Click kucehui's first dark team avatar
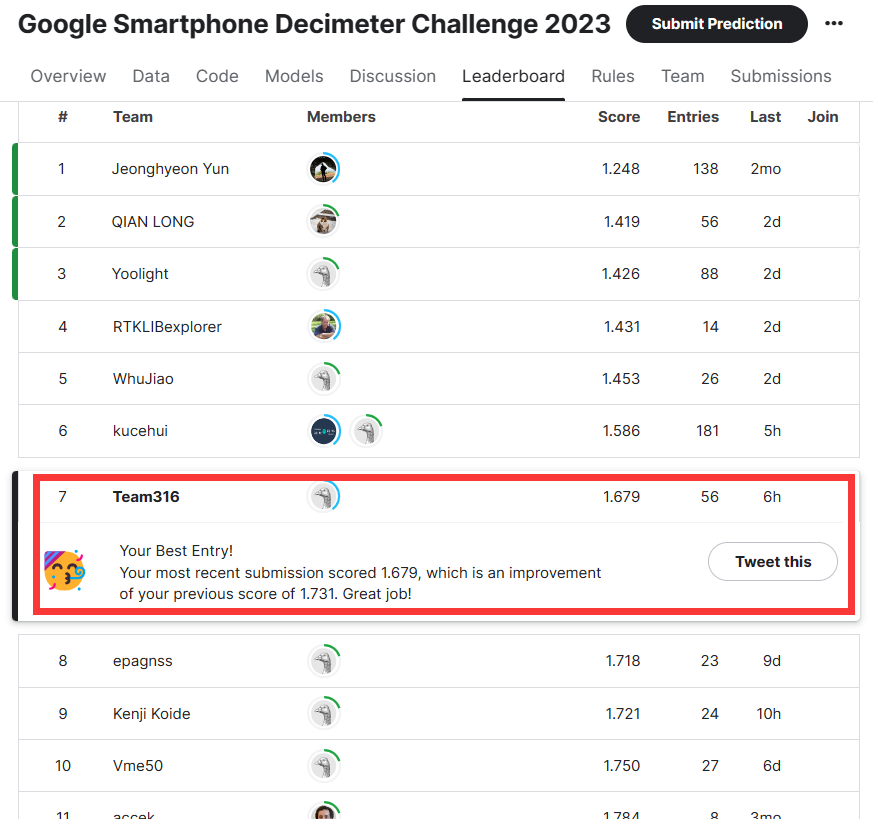 [323, 431]
